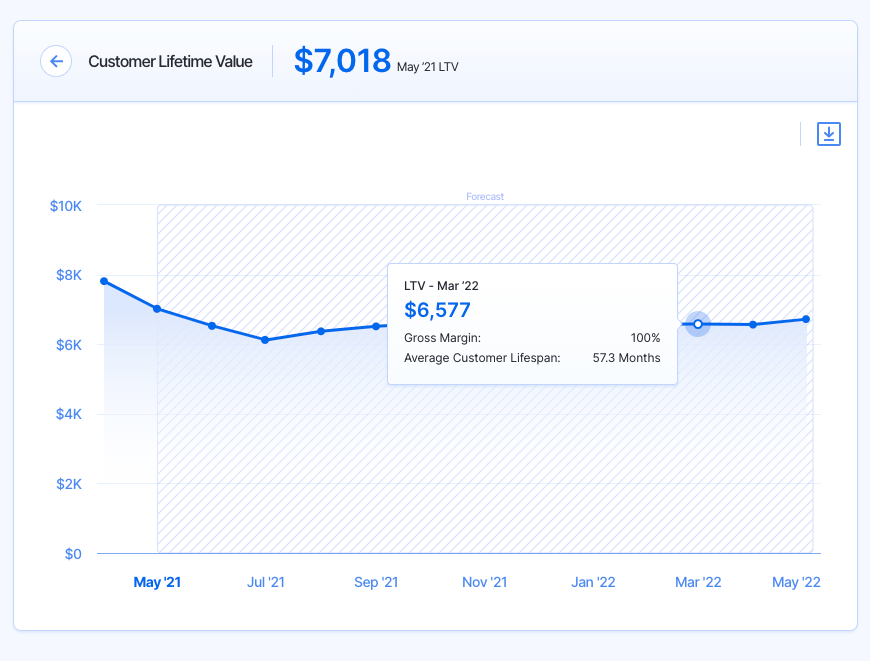This screenshot has width=870, height=661.
Task: Click the Nov '21 x-axis label
Action: point(484,582)
